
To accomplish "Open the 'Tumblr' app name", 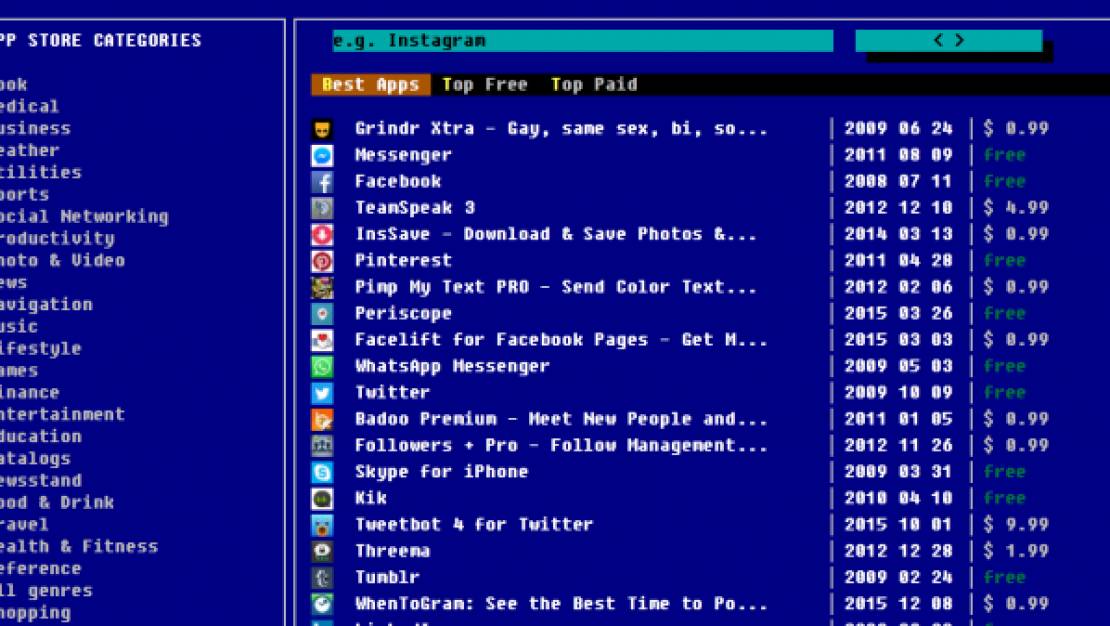I will click(x=387, y=578).
